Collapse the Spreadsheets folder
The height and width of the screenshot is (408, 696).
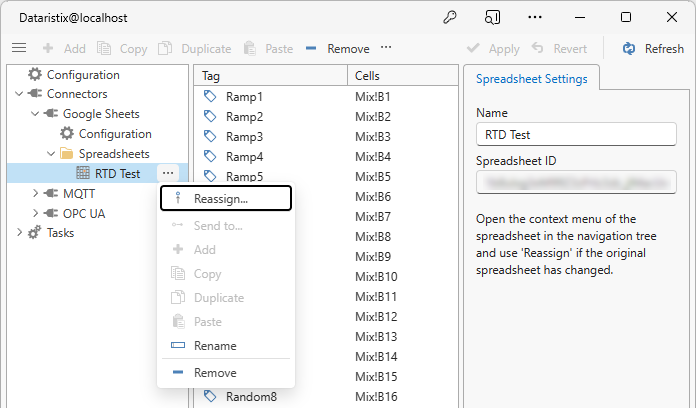(x=51, y=154)
